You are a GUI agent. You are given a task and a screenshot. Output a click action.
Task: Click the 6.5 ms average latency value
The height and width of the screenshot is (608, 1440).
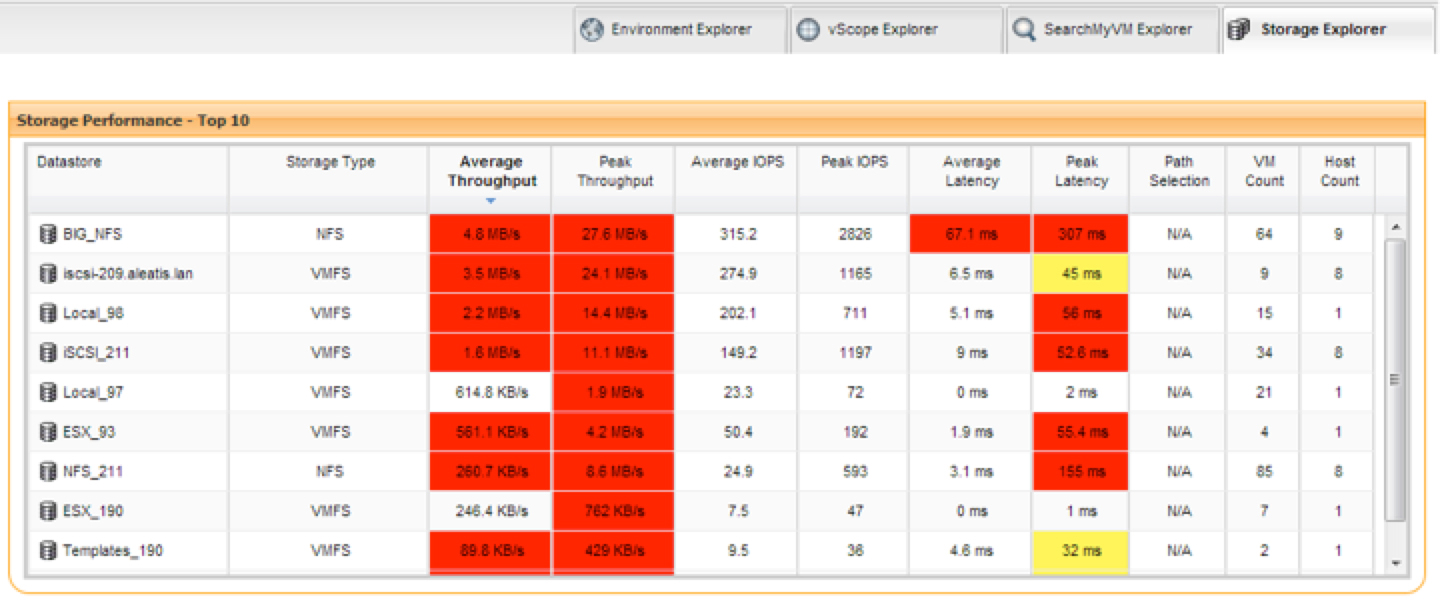point(970,273)
